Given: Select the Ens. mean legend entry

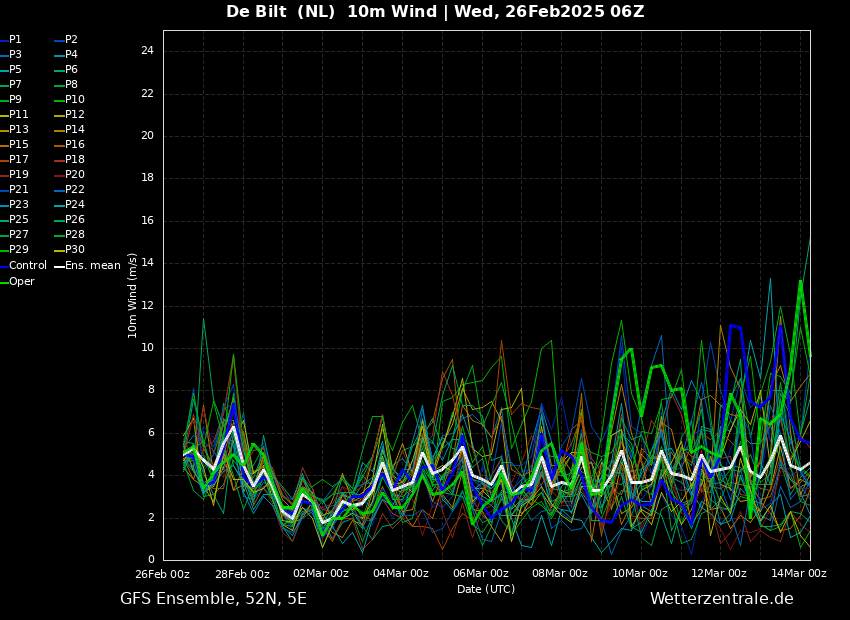Looking at the screenshot, I should (x=87, y=266).
